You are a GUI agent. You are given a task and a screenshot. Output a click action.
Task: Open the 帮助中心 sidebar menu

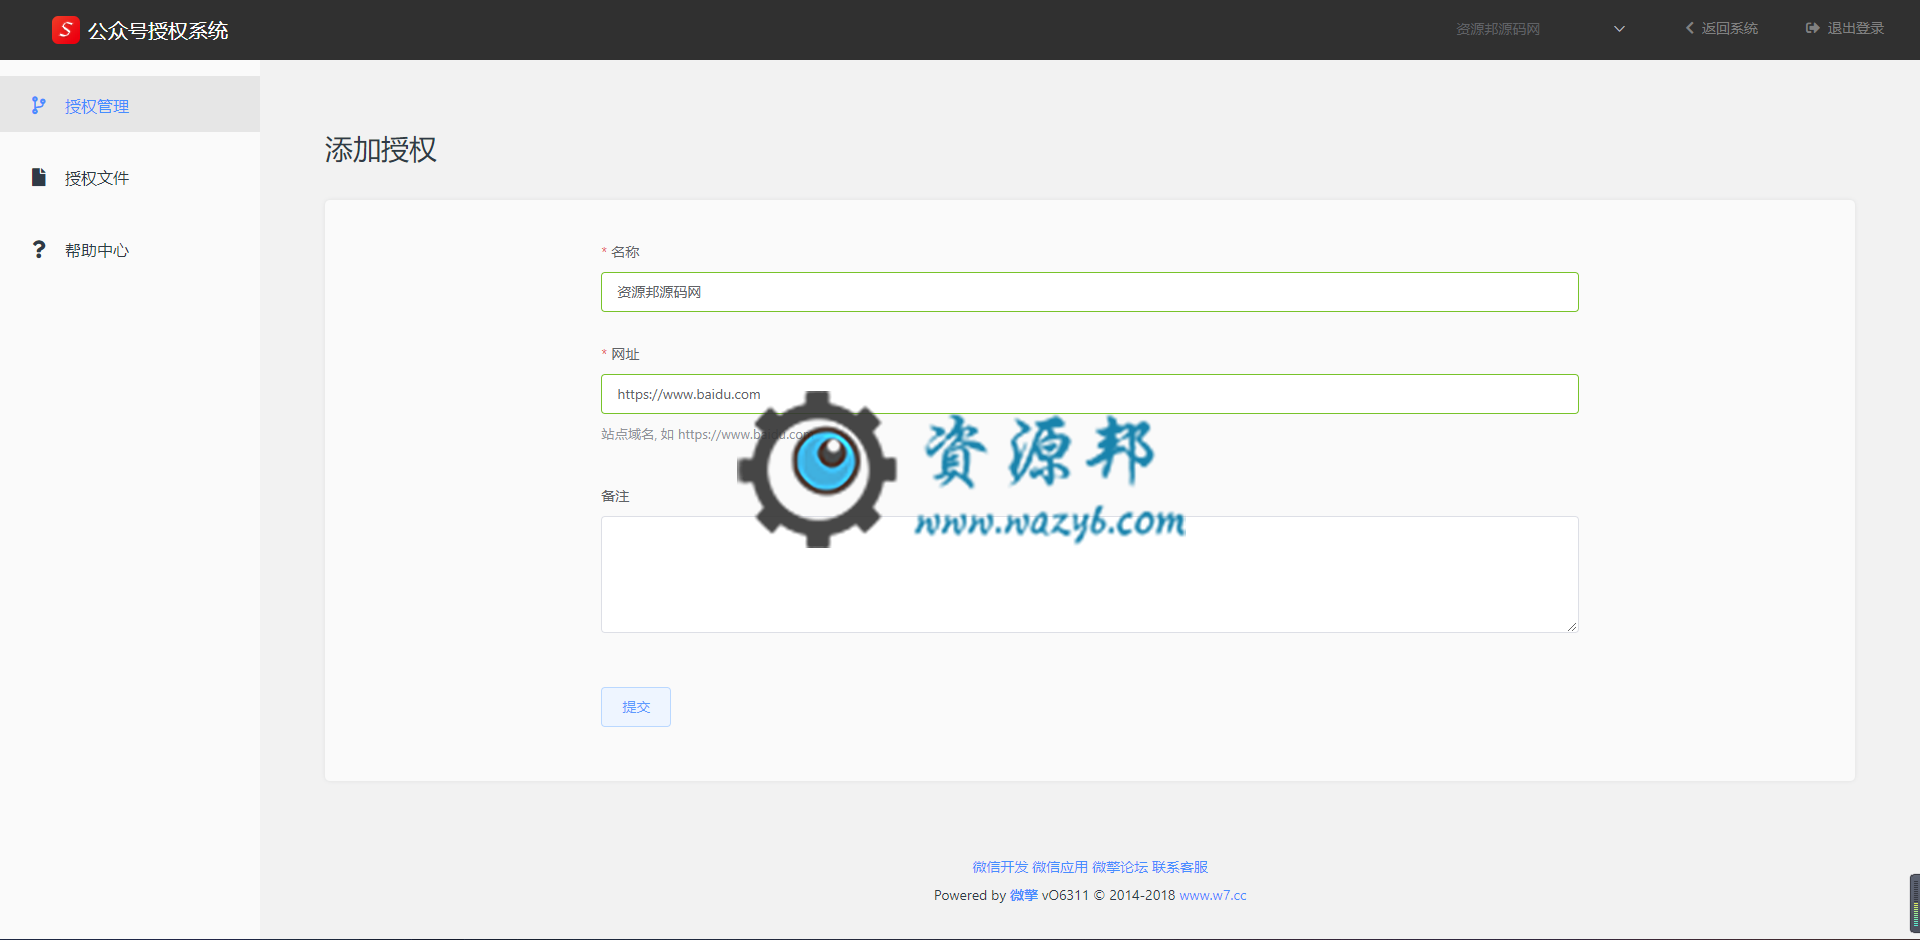pos(130,249)
